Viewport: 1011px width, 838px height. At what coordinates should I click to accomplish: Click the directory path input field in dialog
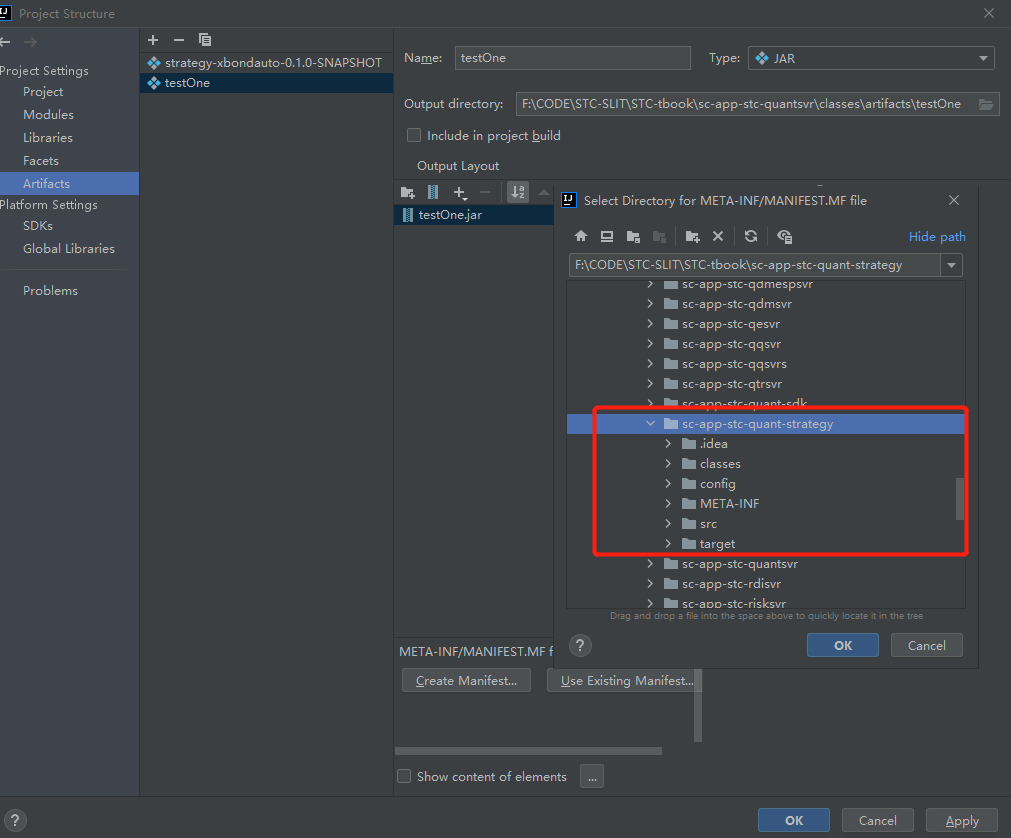tap(754, 265)
